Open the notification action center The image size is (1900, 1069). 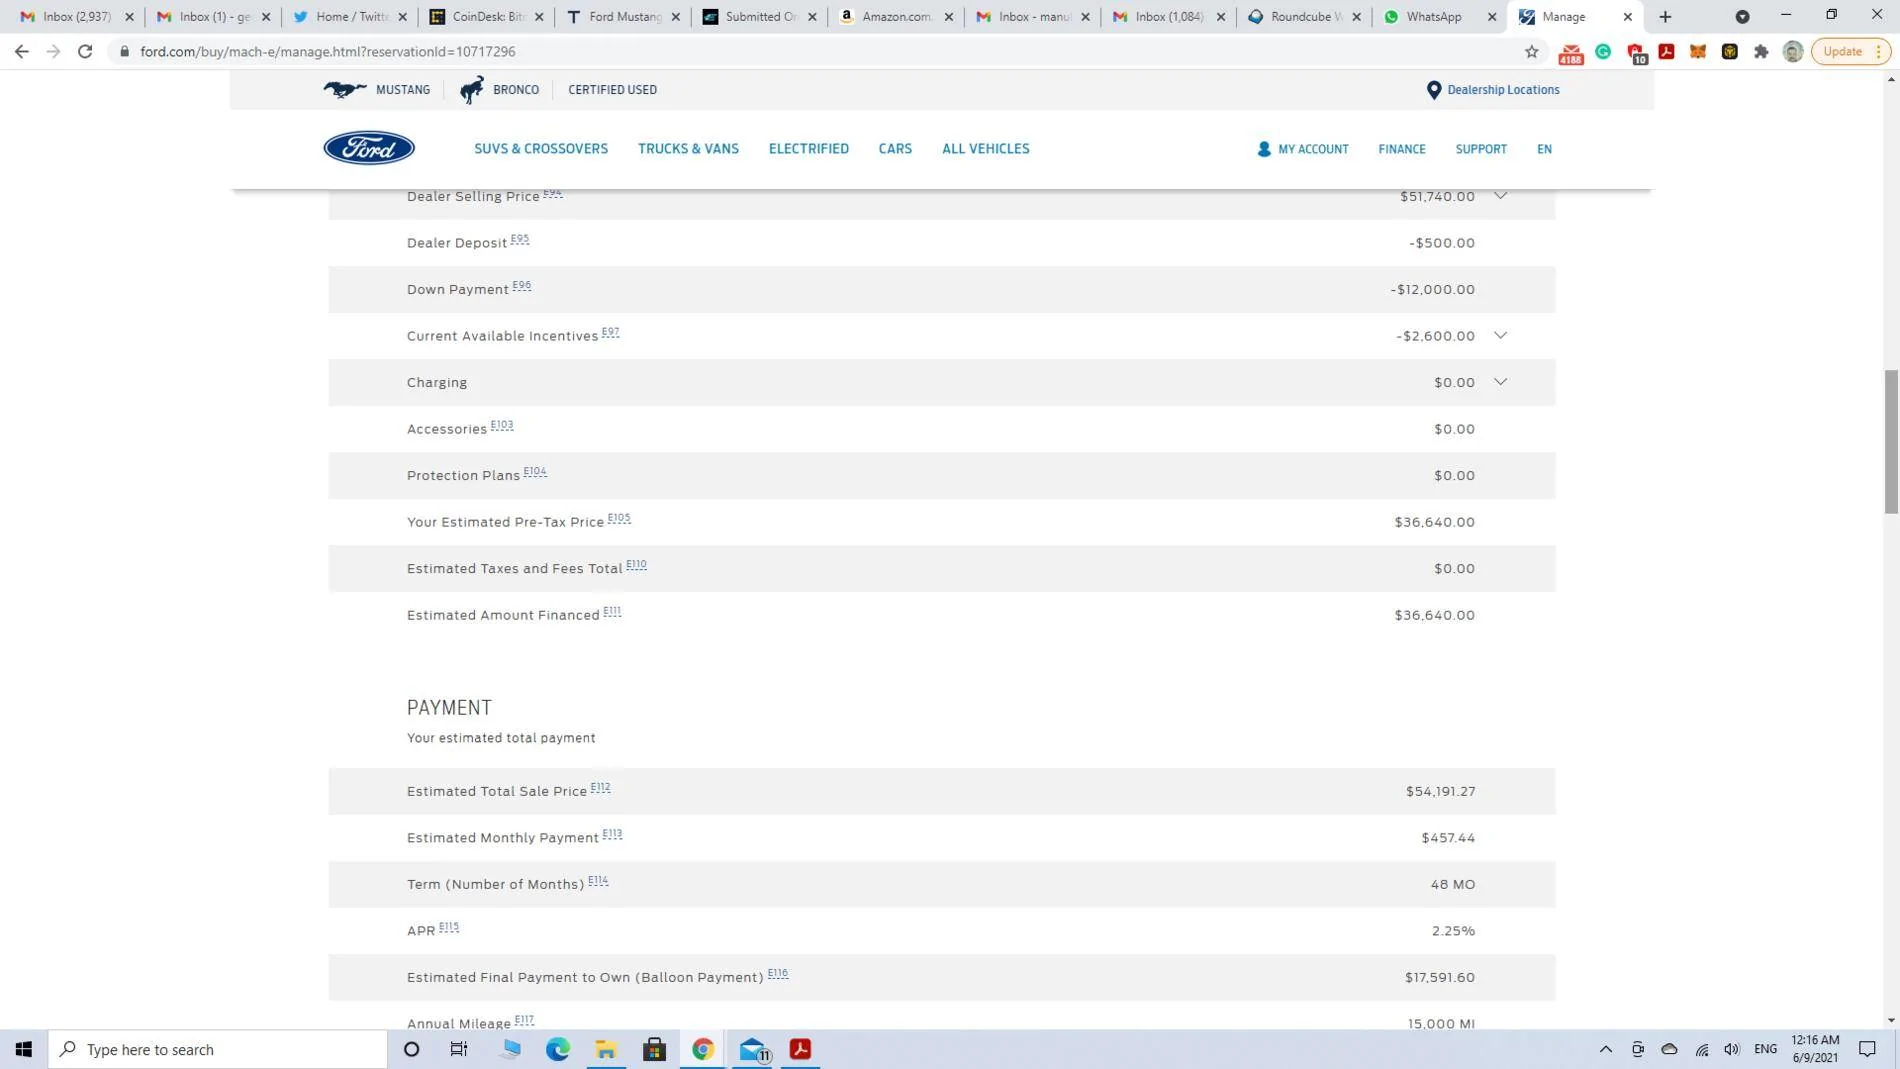point(1867,1049)
